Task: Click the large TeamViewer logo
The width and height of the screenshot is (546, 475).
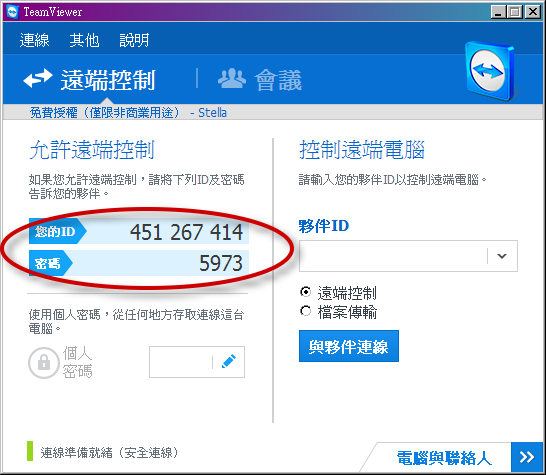Action: tap(490, 71)
